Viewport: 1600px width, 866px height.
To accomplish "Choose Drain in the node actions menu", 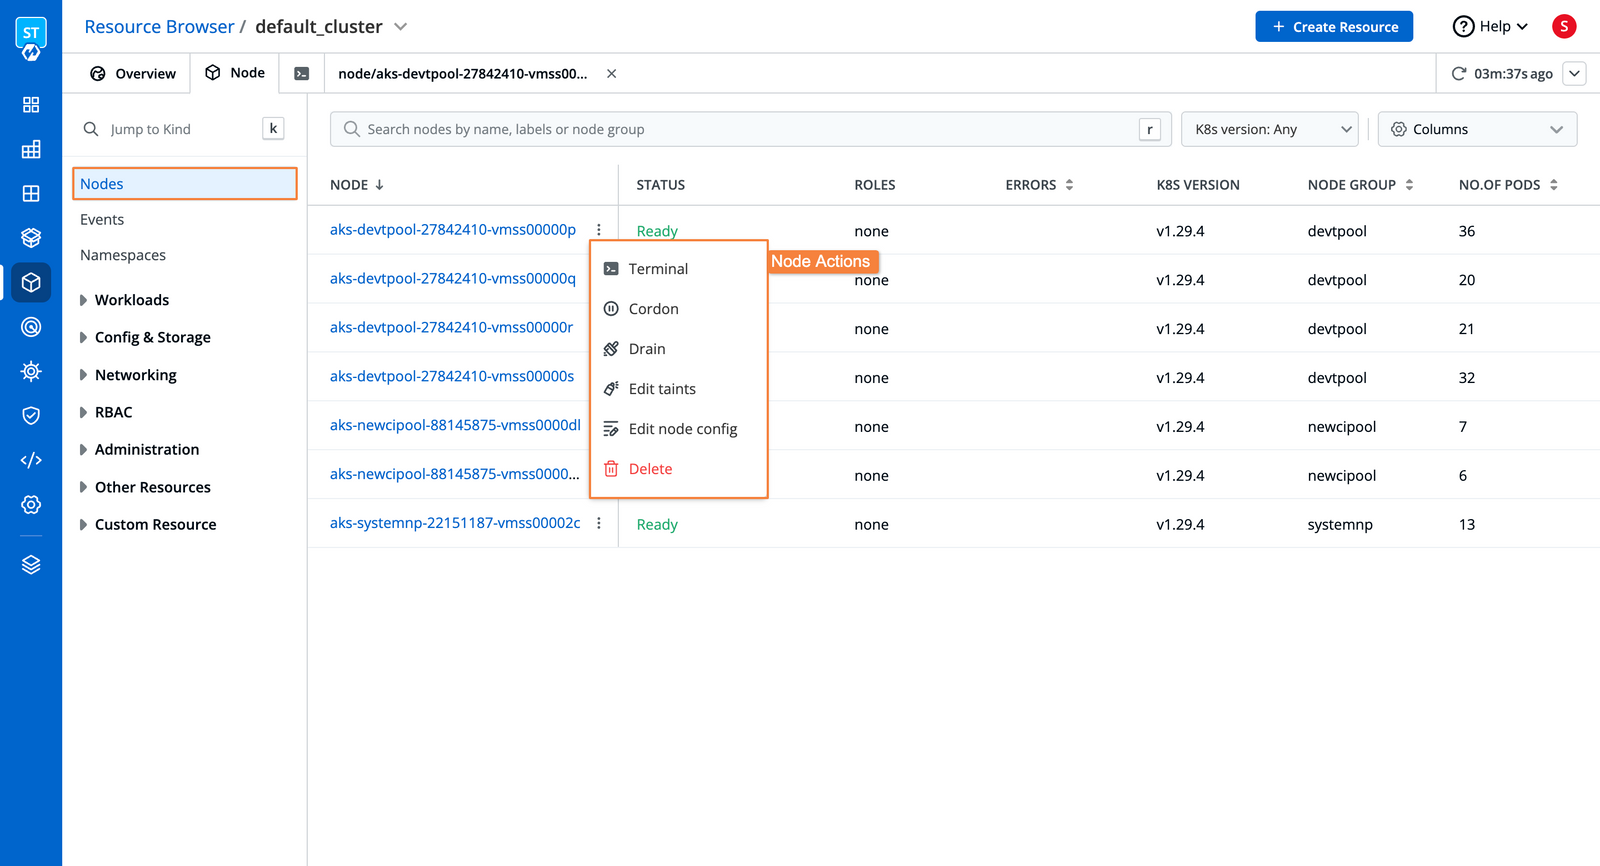I will click(646, 349).
